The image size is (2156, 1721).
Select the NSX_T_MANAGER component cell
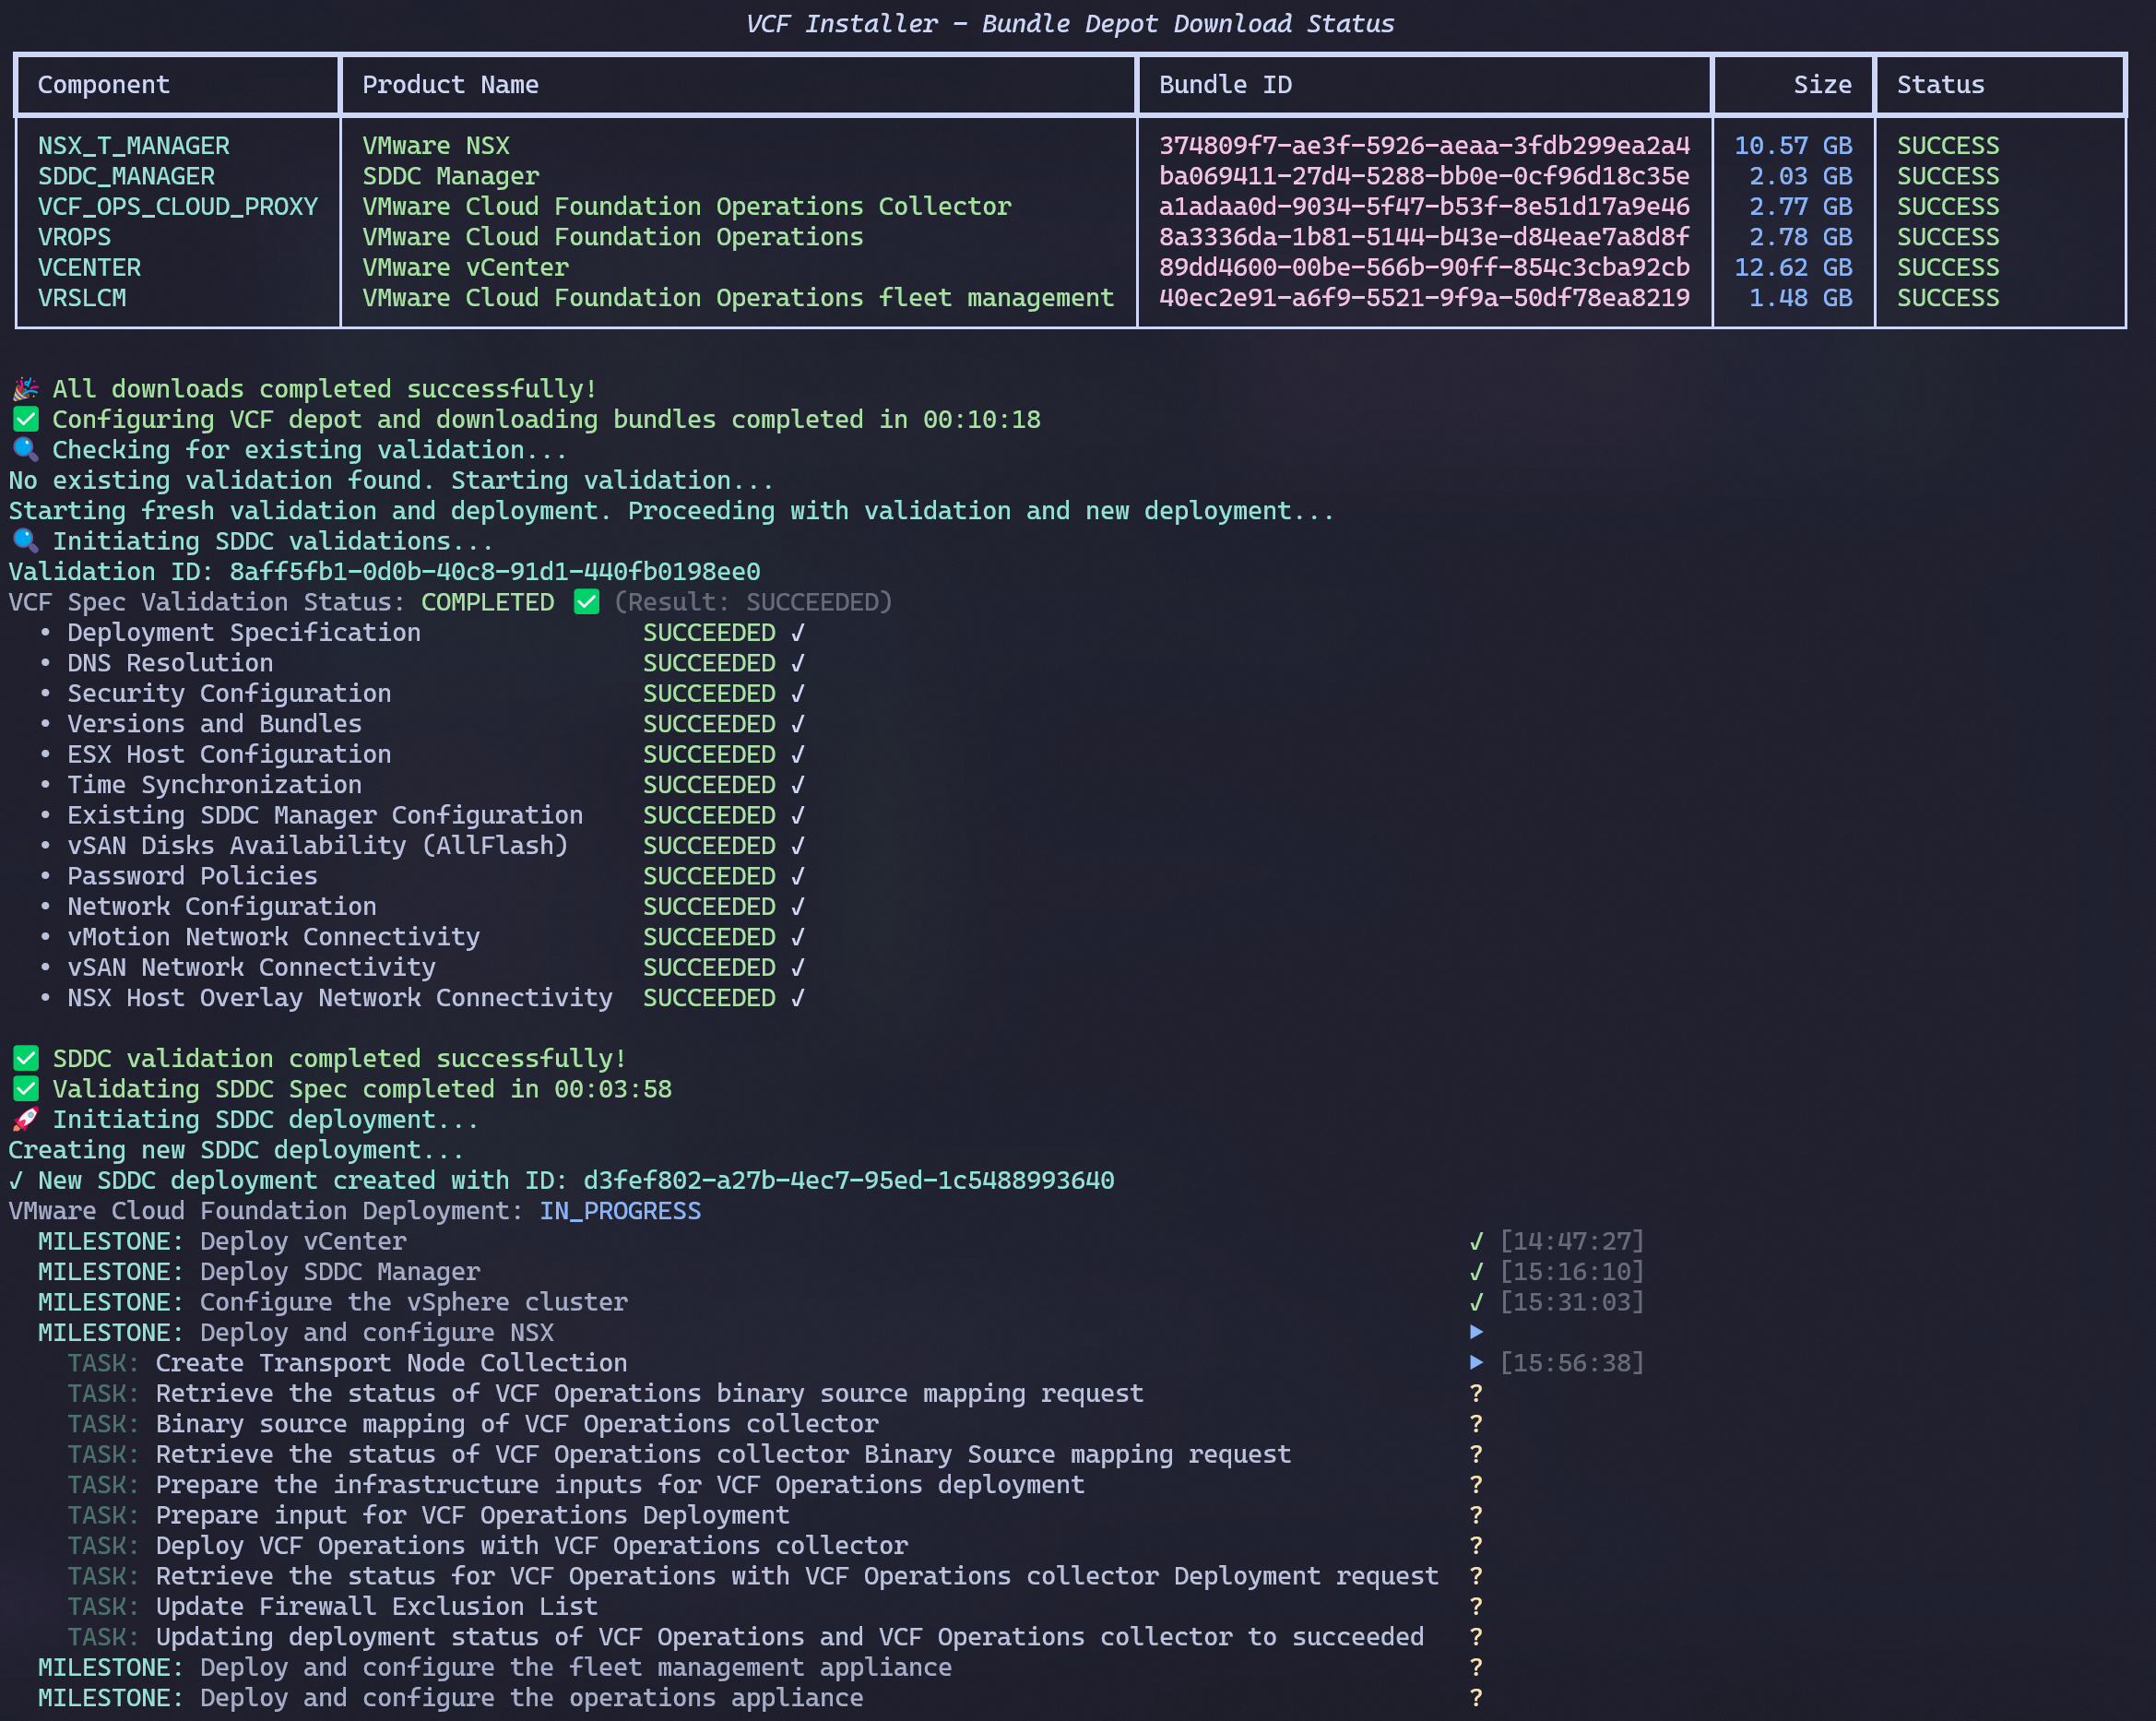(134, 146)
